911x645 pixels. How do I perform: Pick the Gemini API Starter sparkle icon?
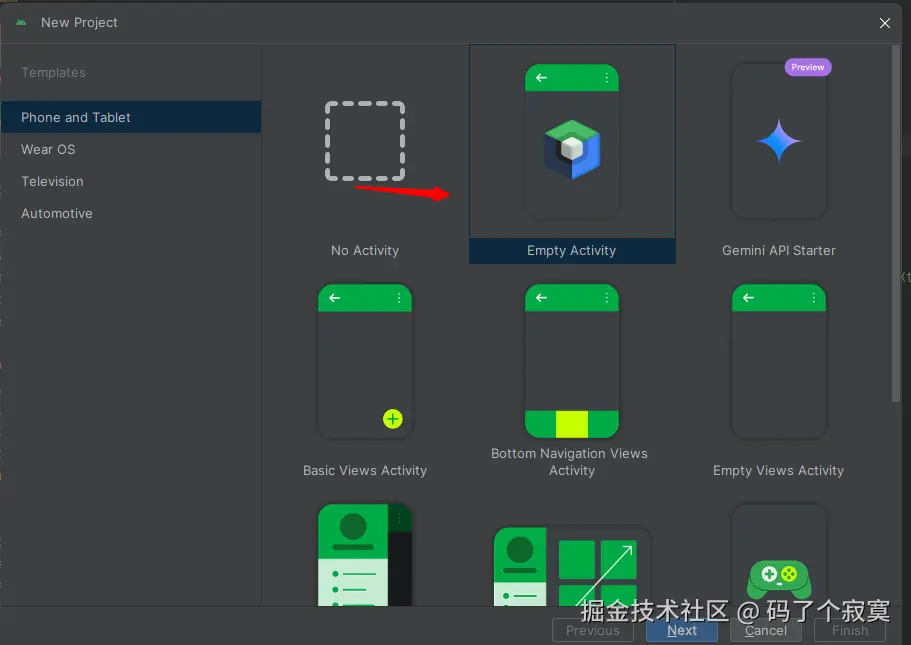[779, 141]
